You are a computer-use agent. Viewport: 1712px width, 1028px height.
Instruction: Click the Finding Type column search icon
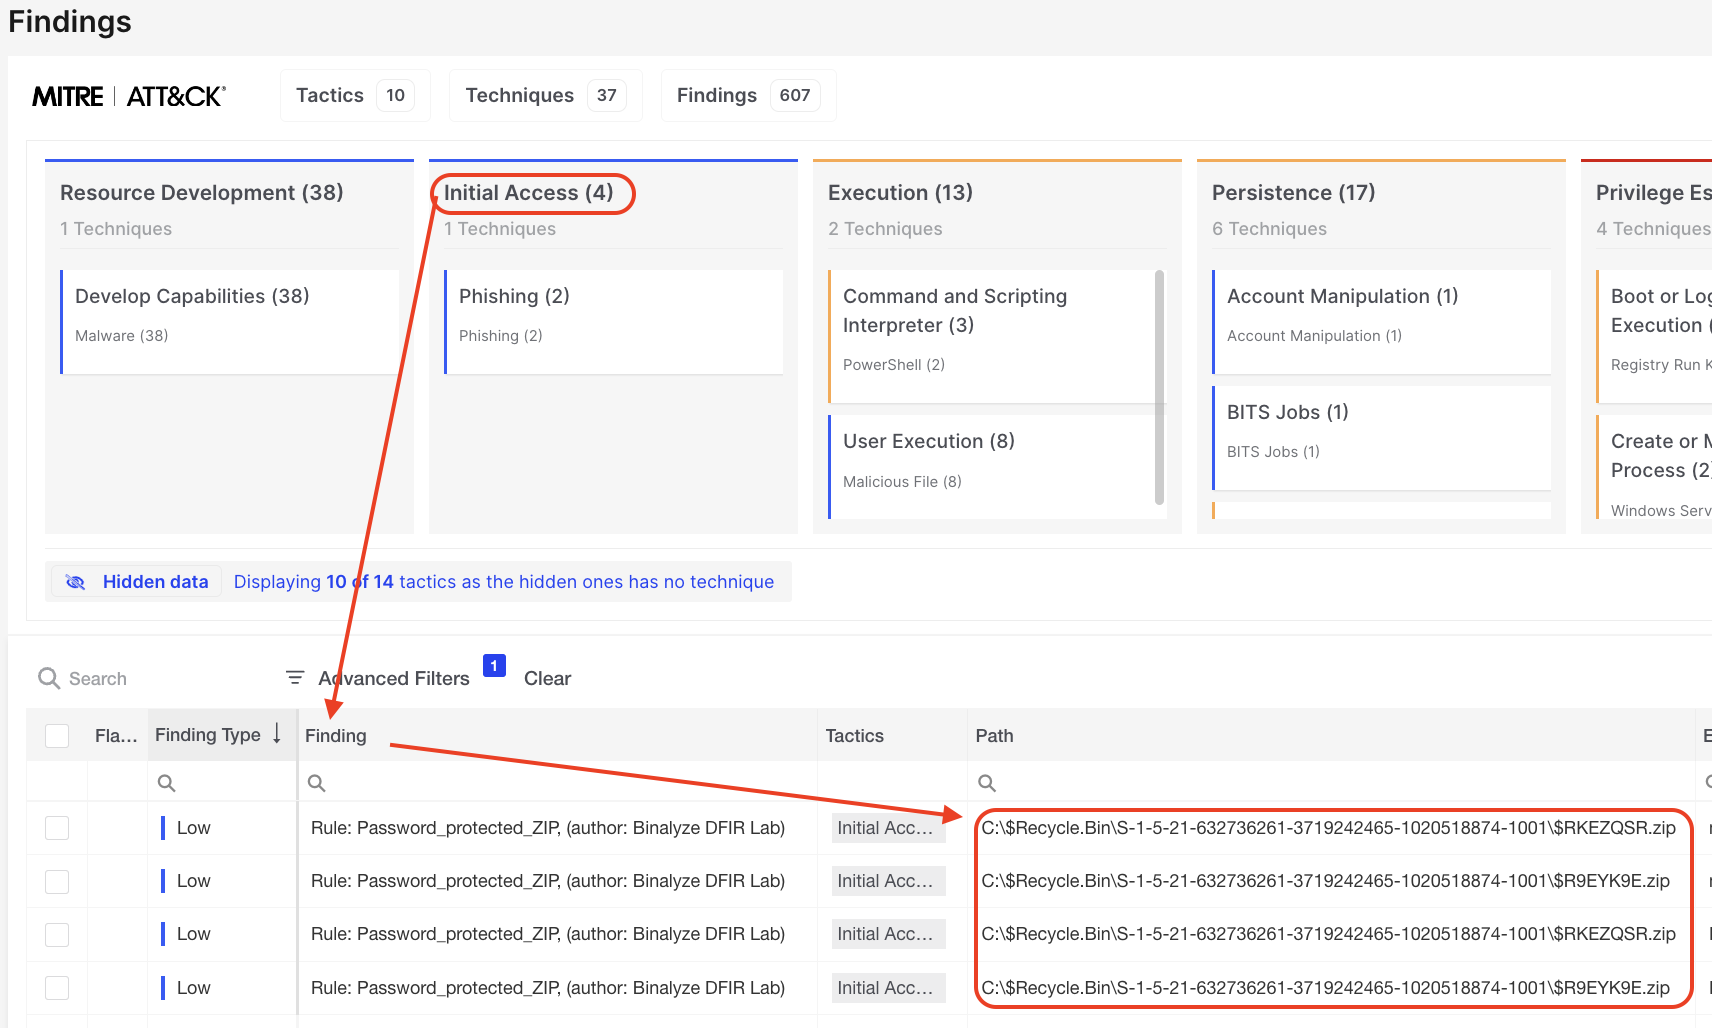point(167,783)
